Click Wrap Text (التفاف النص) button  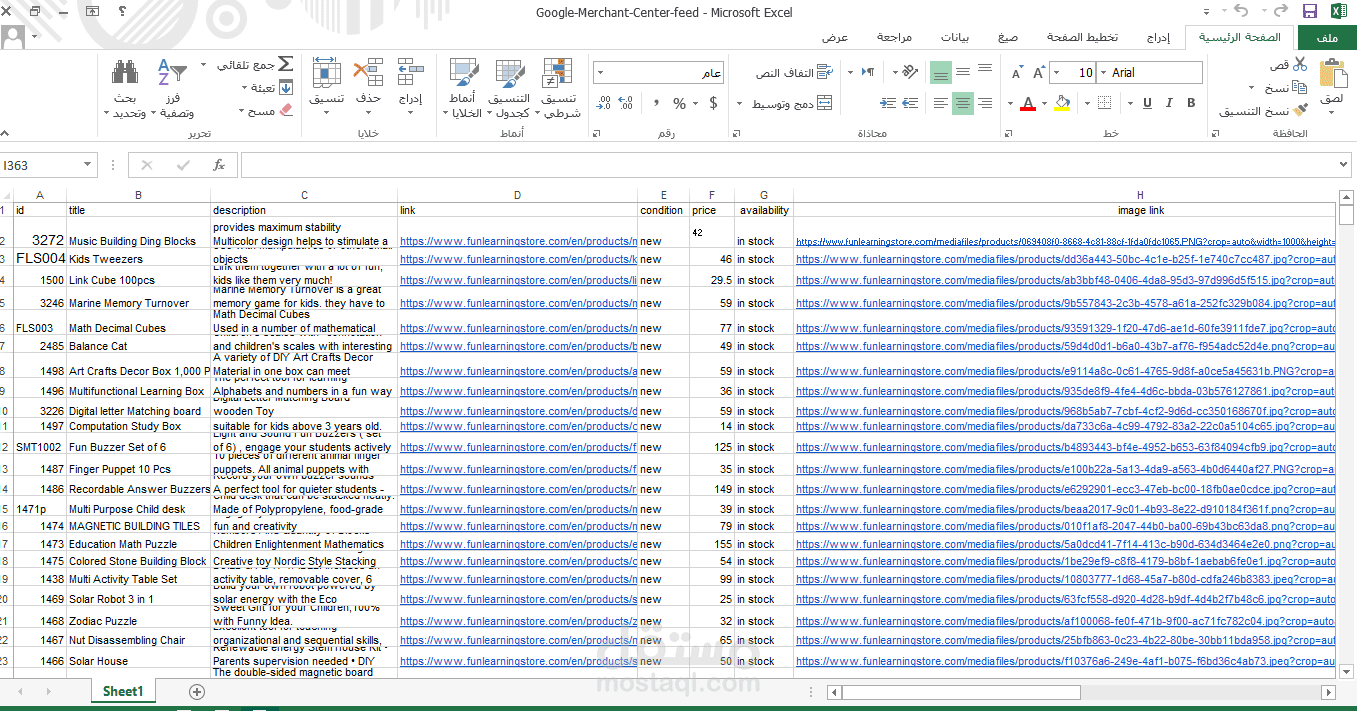(794, 73)
